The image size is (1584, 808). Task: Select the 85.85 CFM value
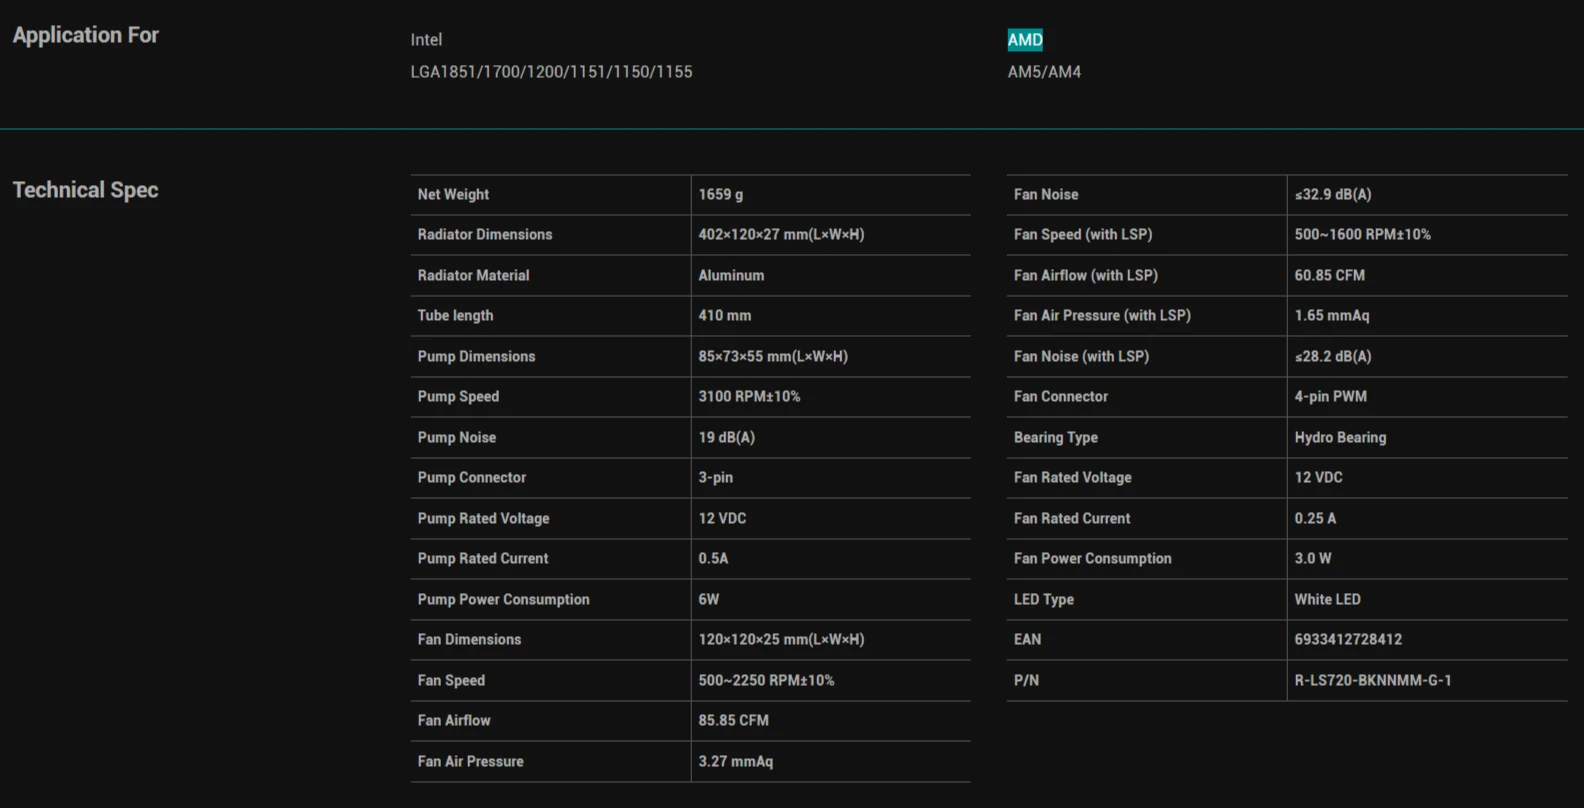point(733,721)
